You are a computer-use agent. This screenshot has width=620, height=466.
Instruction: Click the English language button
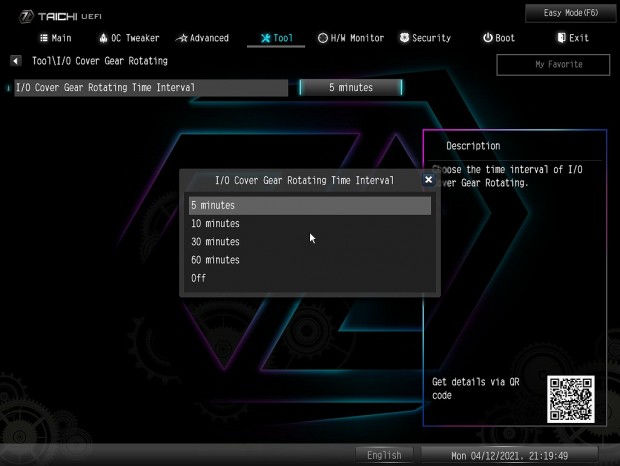tap(384, 455)
